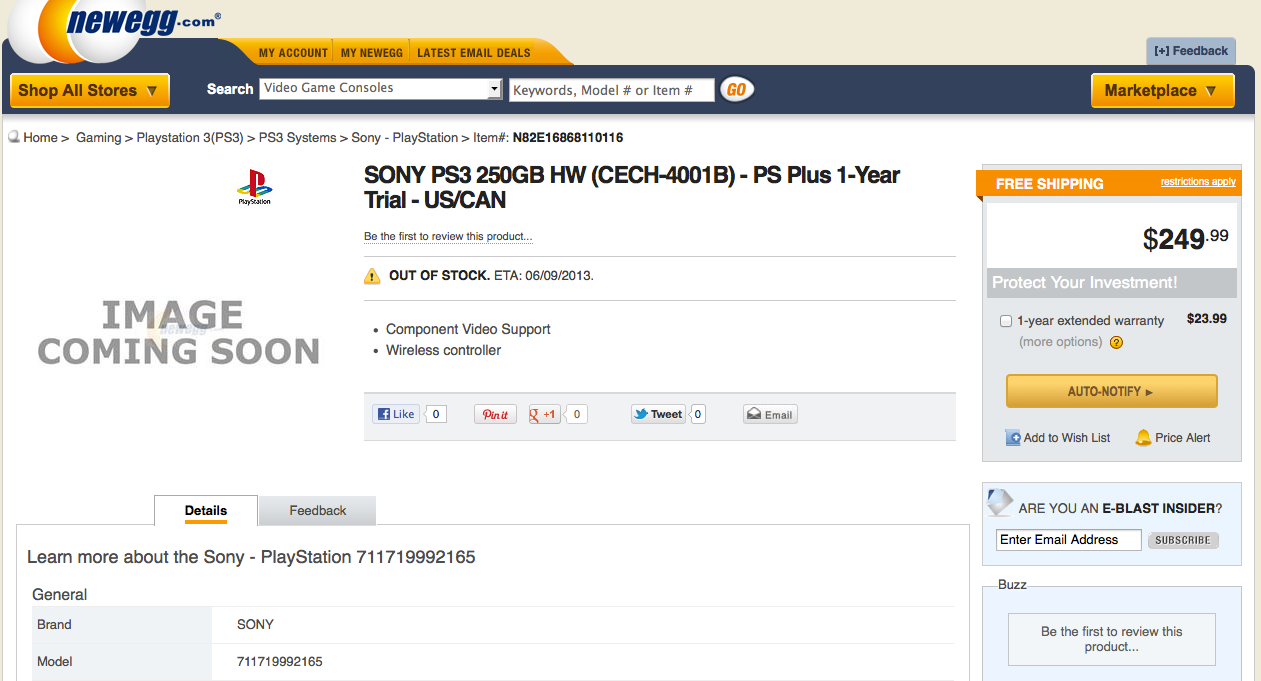
Task: Click the Tweet count box
Action: pos(698,414)
